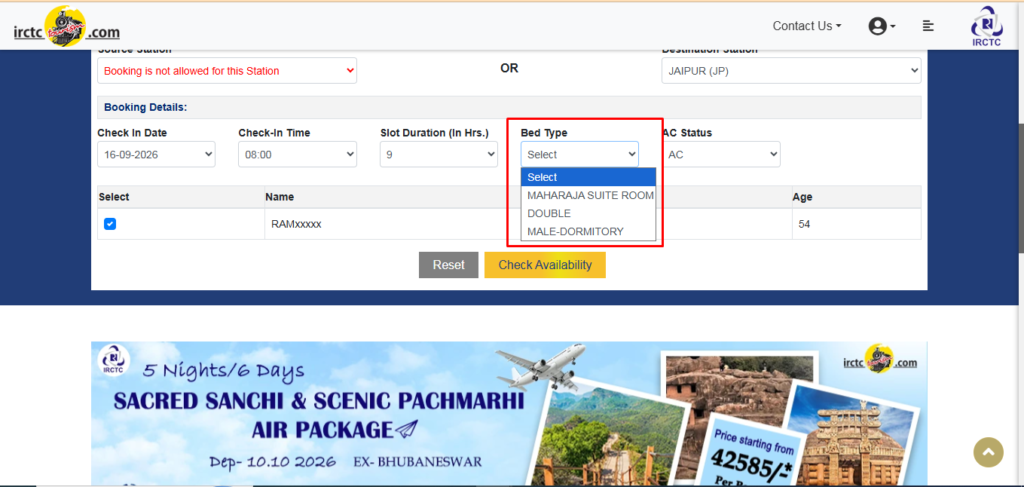The height and width of the screenshot is (487, 1024).
Task: Click the IRCTC logo on the banner
Action: pos(114,360)
